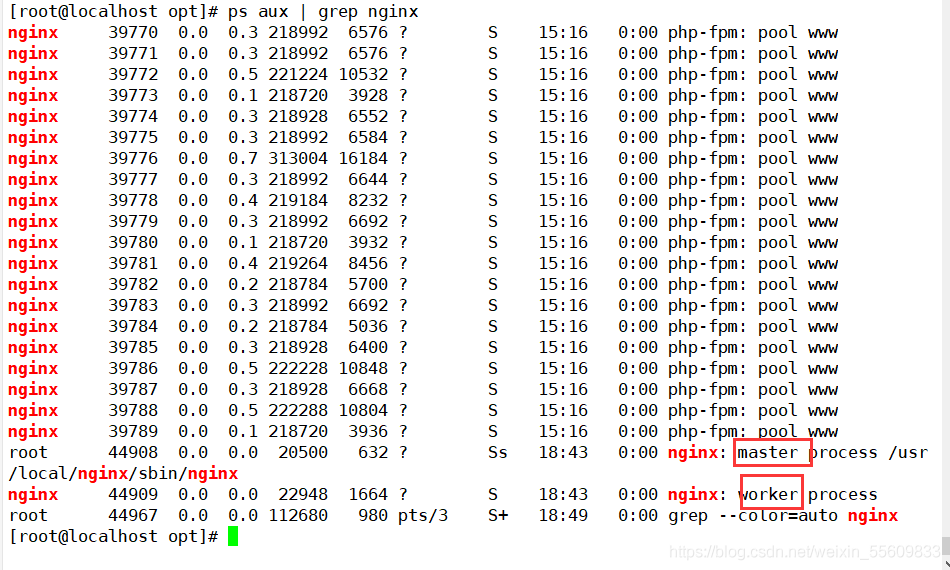Click the path '/local/nginx/sbin/nginx'
The image size is (950, 570).
(x=124, y=473)
